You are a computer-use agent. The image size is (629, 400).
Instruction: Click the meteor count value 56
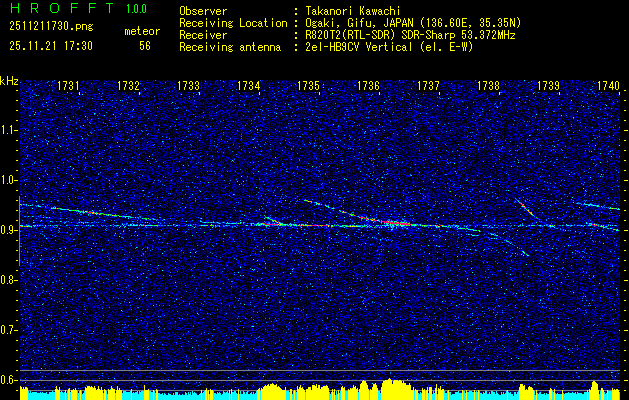point(145,46)
